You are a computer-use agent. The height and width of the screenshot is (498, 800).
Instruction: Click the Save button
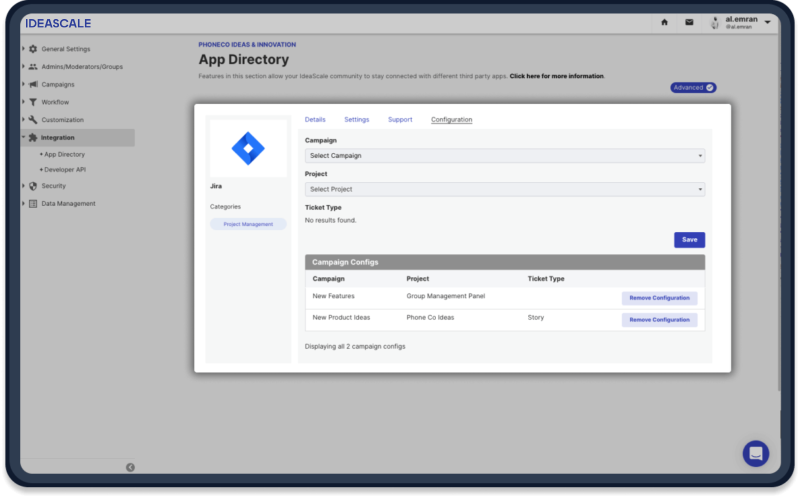689,240
